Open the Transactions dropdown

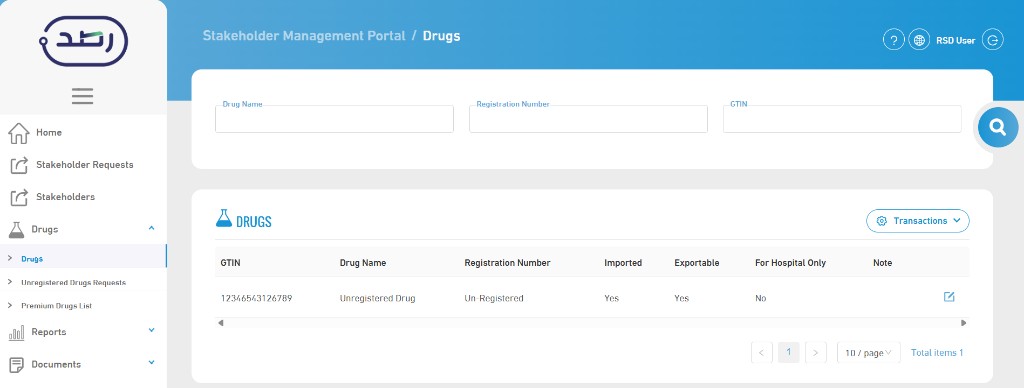[918, 221]
